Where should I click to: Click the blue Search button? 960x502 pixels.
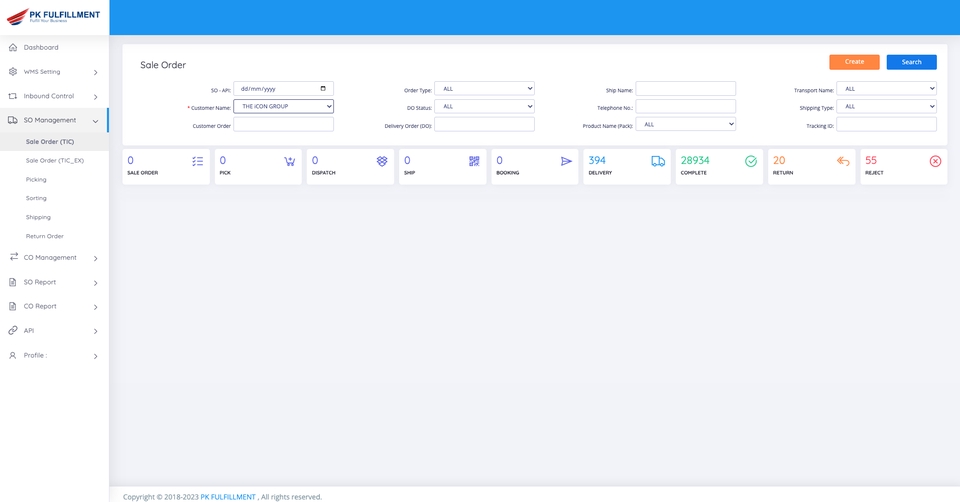911,62
